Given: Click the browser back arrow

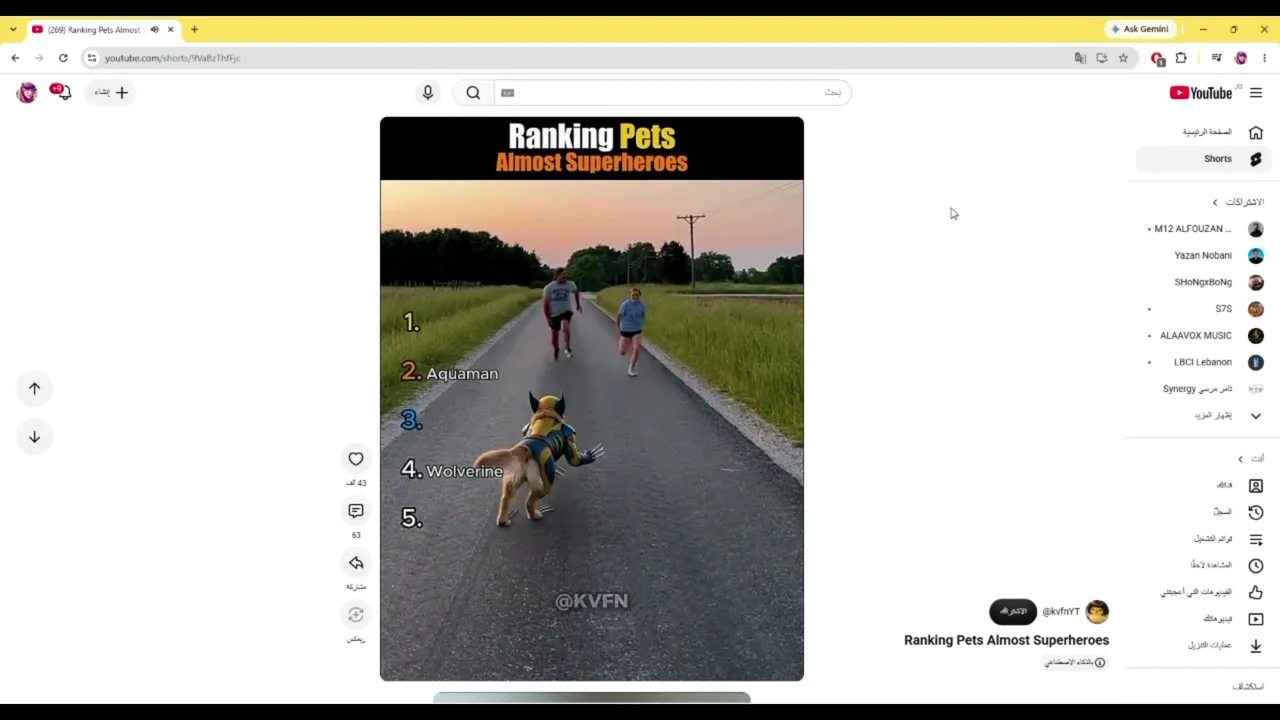Looking at the screenshot, I should pyautogui.click(x=15, y=58).
